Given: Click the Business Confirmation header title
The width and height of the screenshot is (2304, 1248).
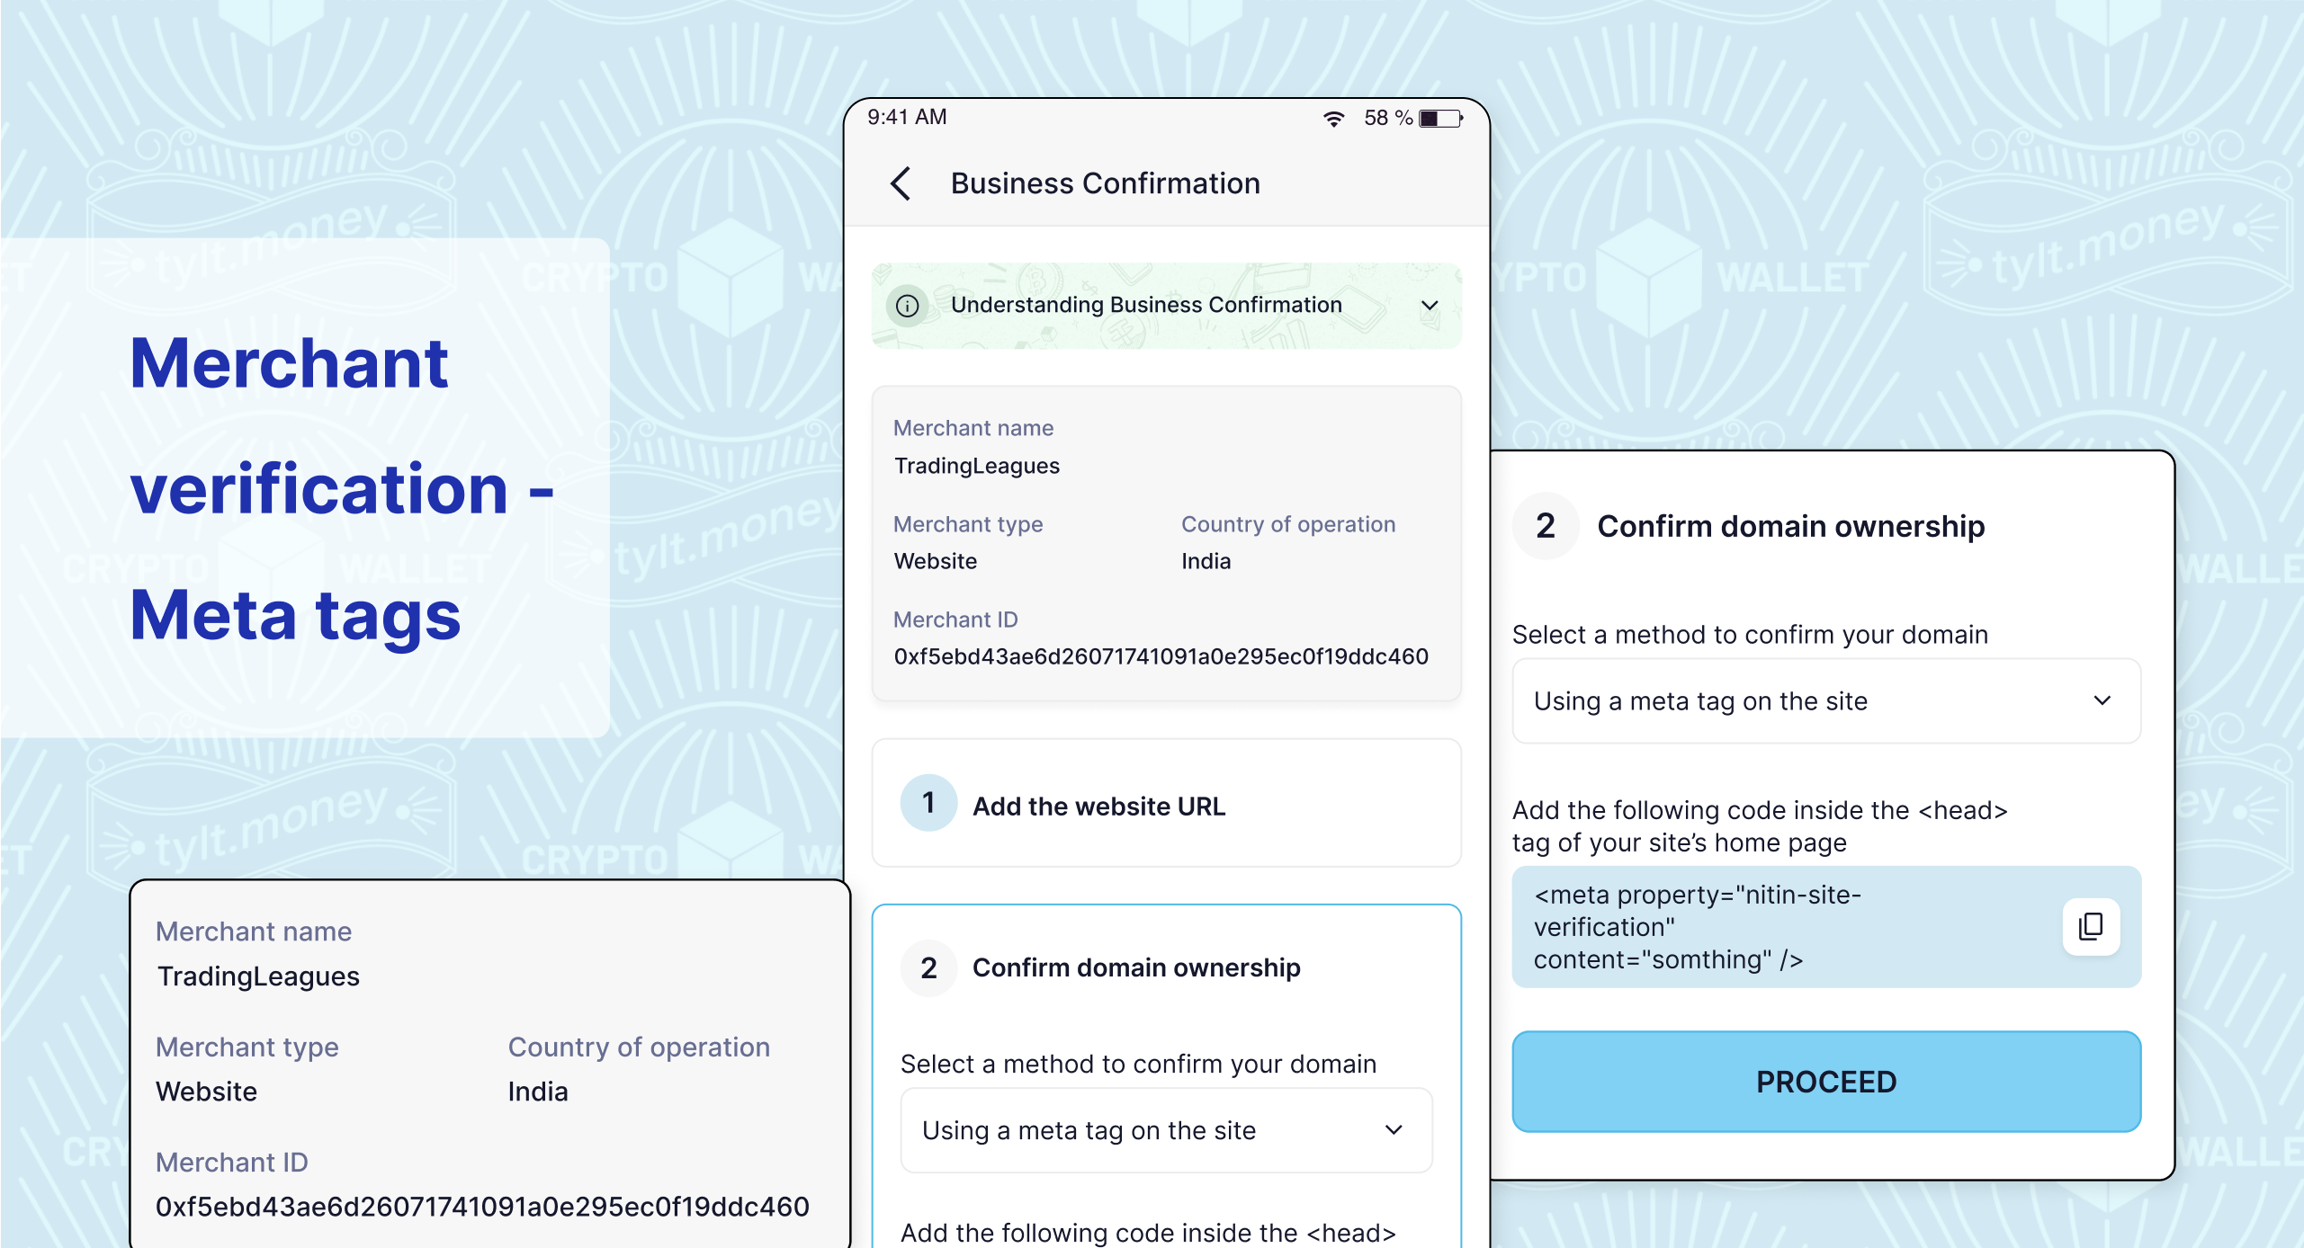Looking at the screenshot, I should click(1104, 184).
